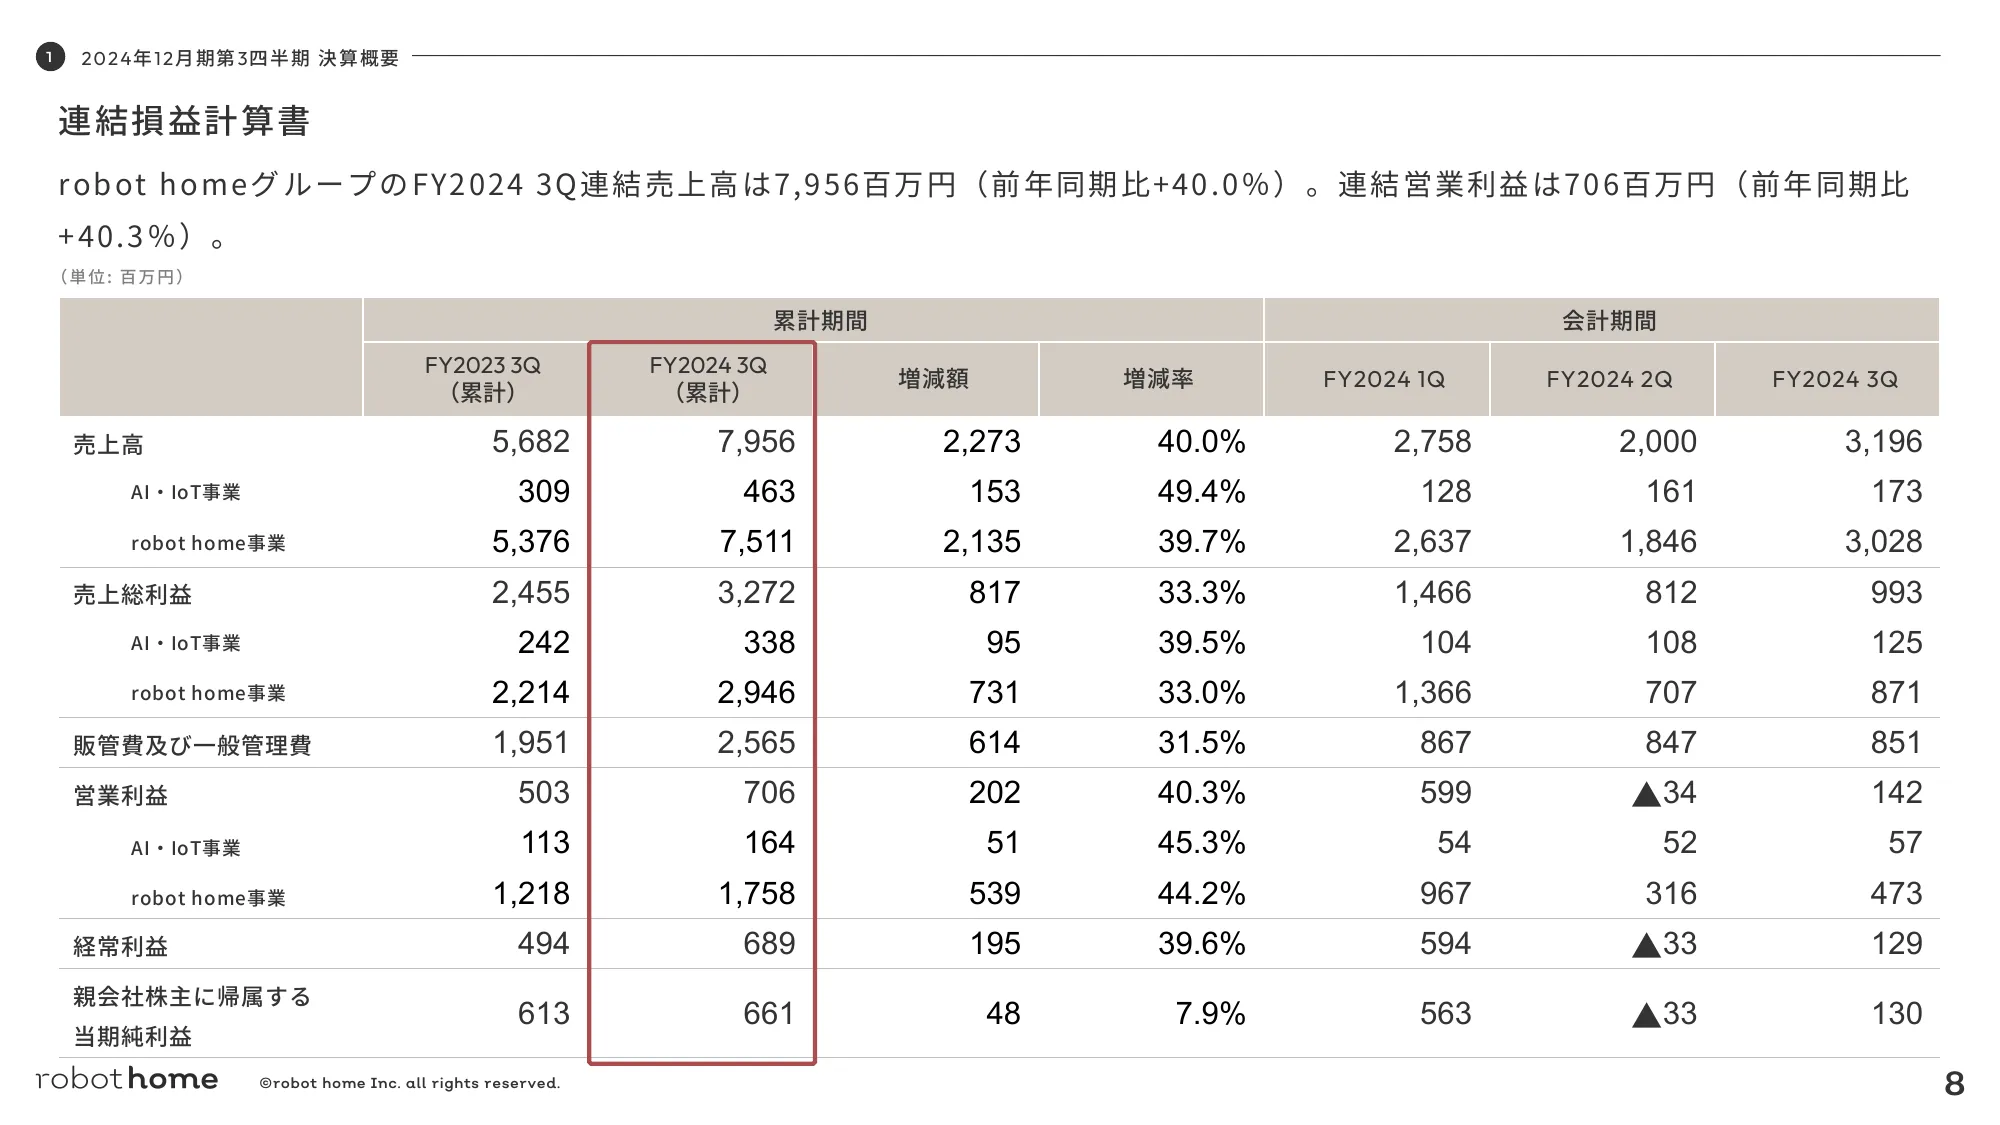
Task: Click the 販管費及び一般管理費 row label
Action: coord(192,746)
